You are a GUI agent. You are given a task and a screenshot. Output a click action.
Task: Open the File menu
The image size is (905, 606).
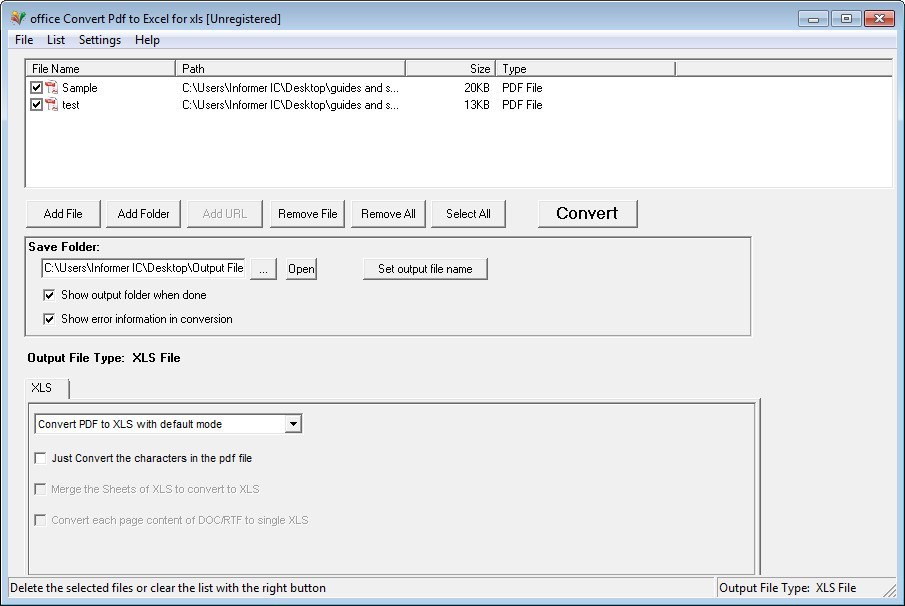(x=24, y=40)
